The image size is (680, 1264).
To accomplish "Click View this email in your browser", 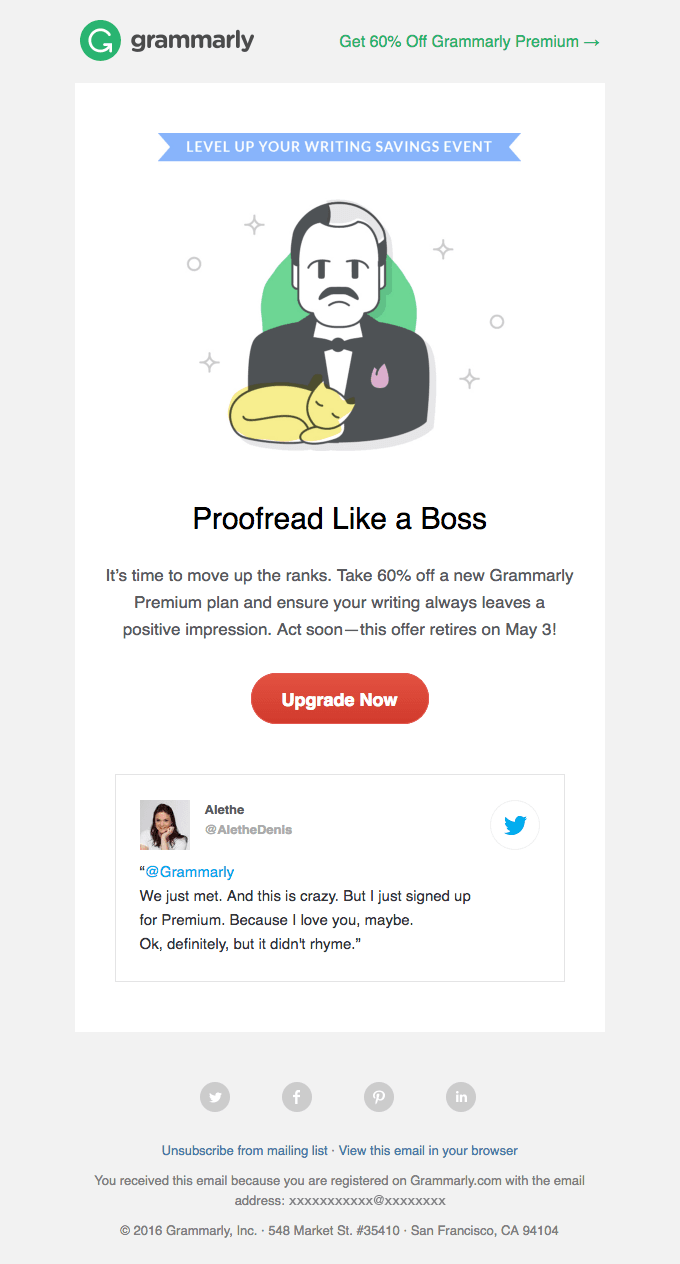I will [x=428, y=1151].
